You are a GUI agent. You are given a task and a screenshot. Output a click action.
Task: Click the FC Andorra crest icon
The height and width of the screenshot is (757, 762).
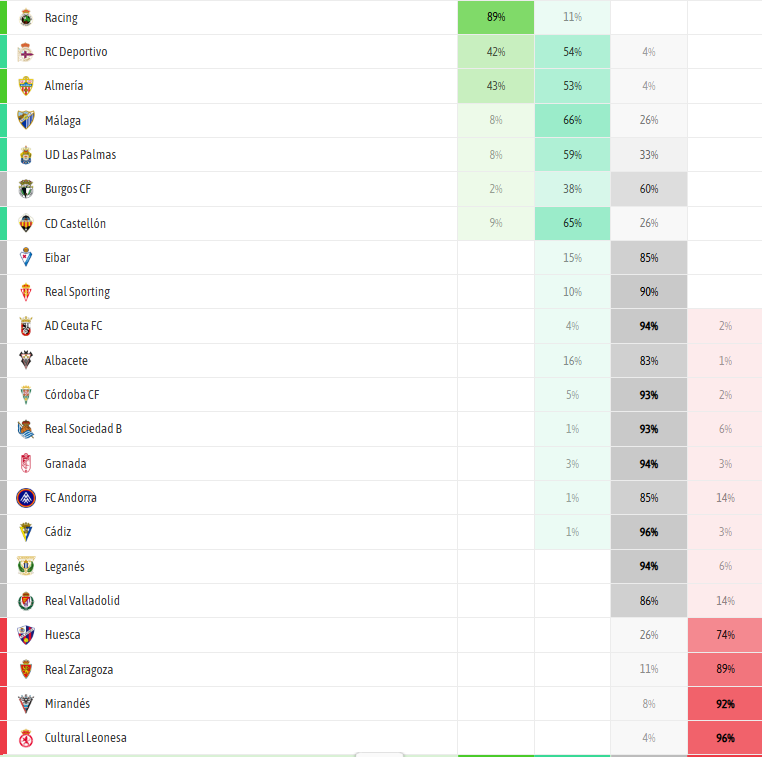click(x=26, y=498)
